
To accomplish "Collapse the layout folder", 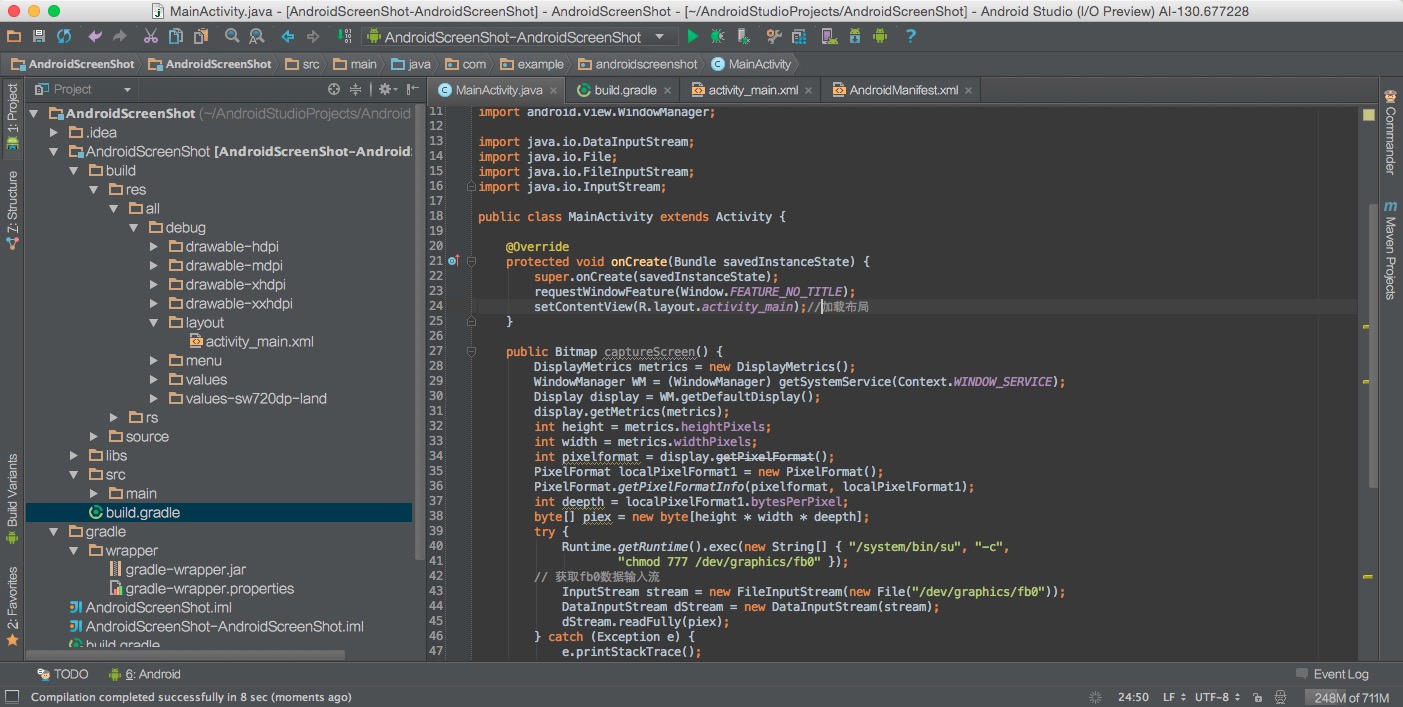I will click(x=154, y=322).
